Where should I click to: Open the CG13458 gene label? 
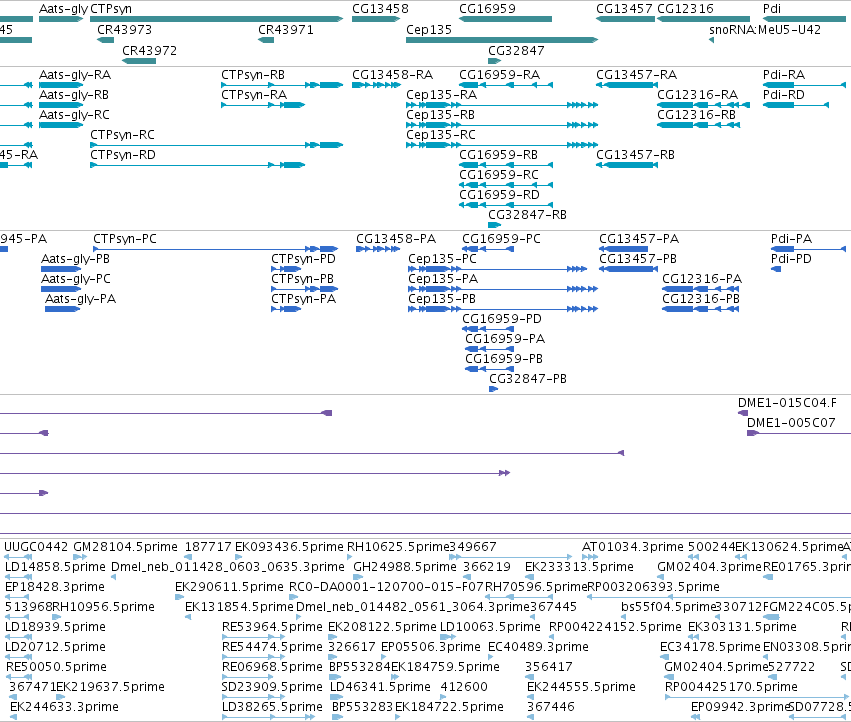(380, 9)
